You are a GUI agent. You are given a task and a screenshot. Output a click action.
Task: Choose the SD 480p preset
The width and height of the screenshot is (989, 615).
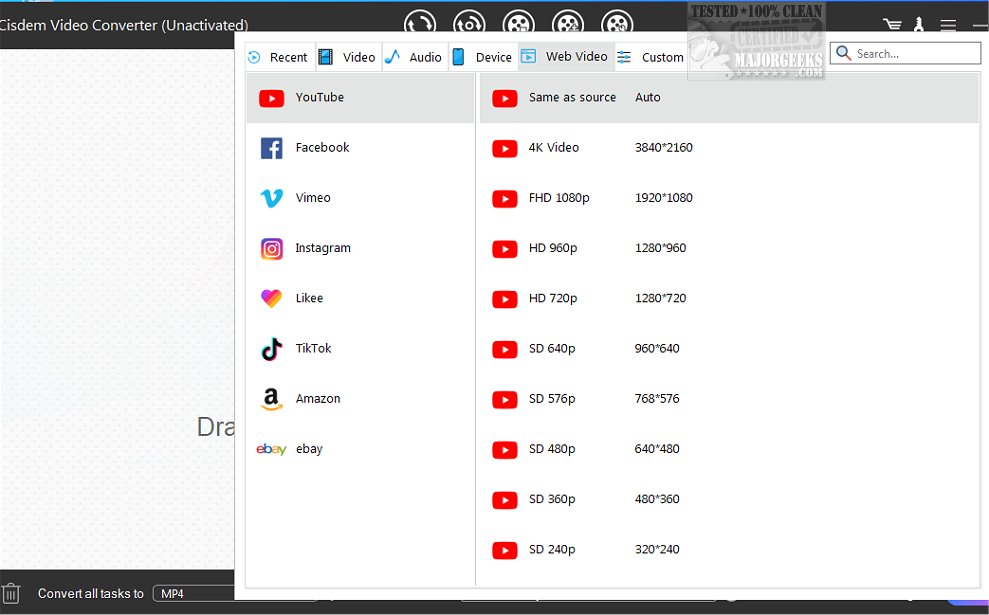pyautogui.click(x=729, y=449)
